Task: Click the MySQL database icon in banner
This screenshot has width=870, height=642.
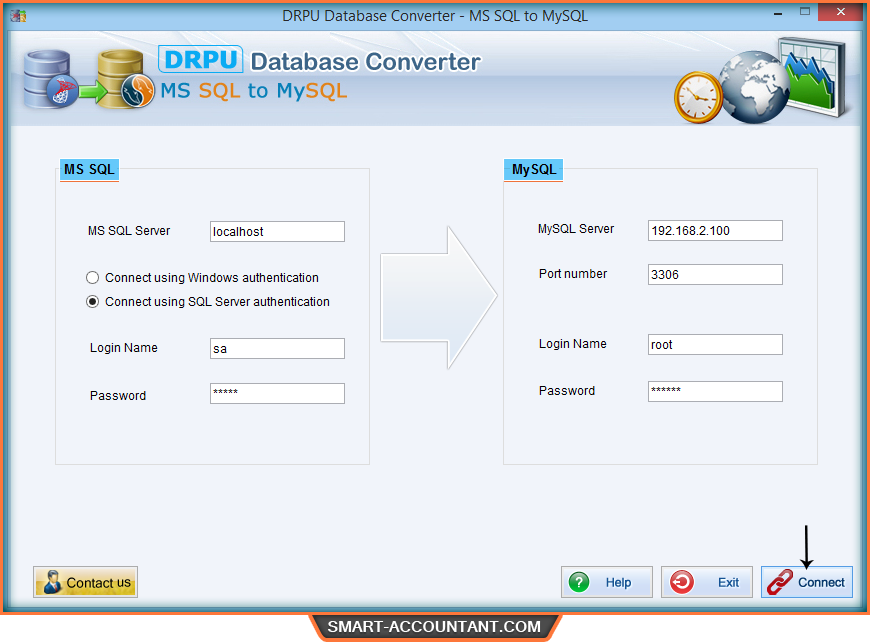Action: click(125, 79)
